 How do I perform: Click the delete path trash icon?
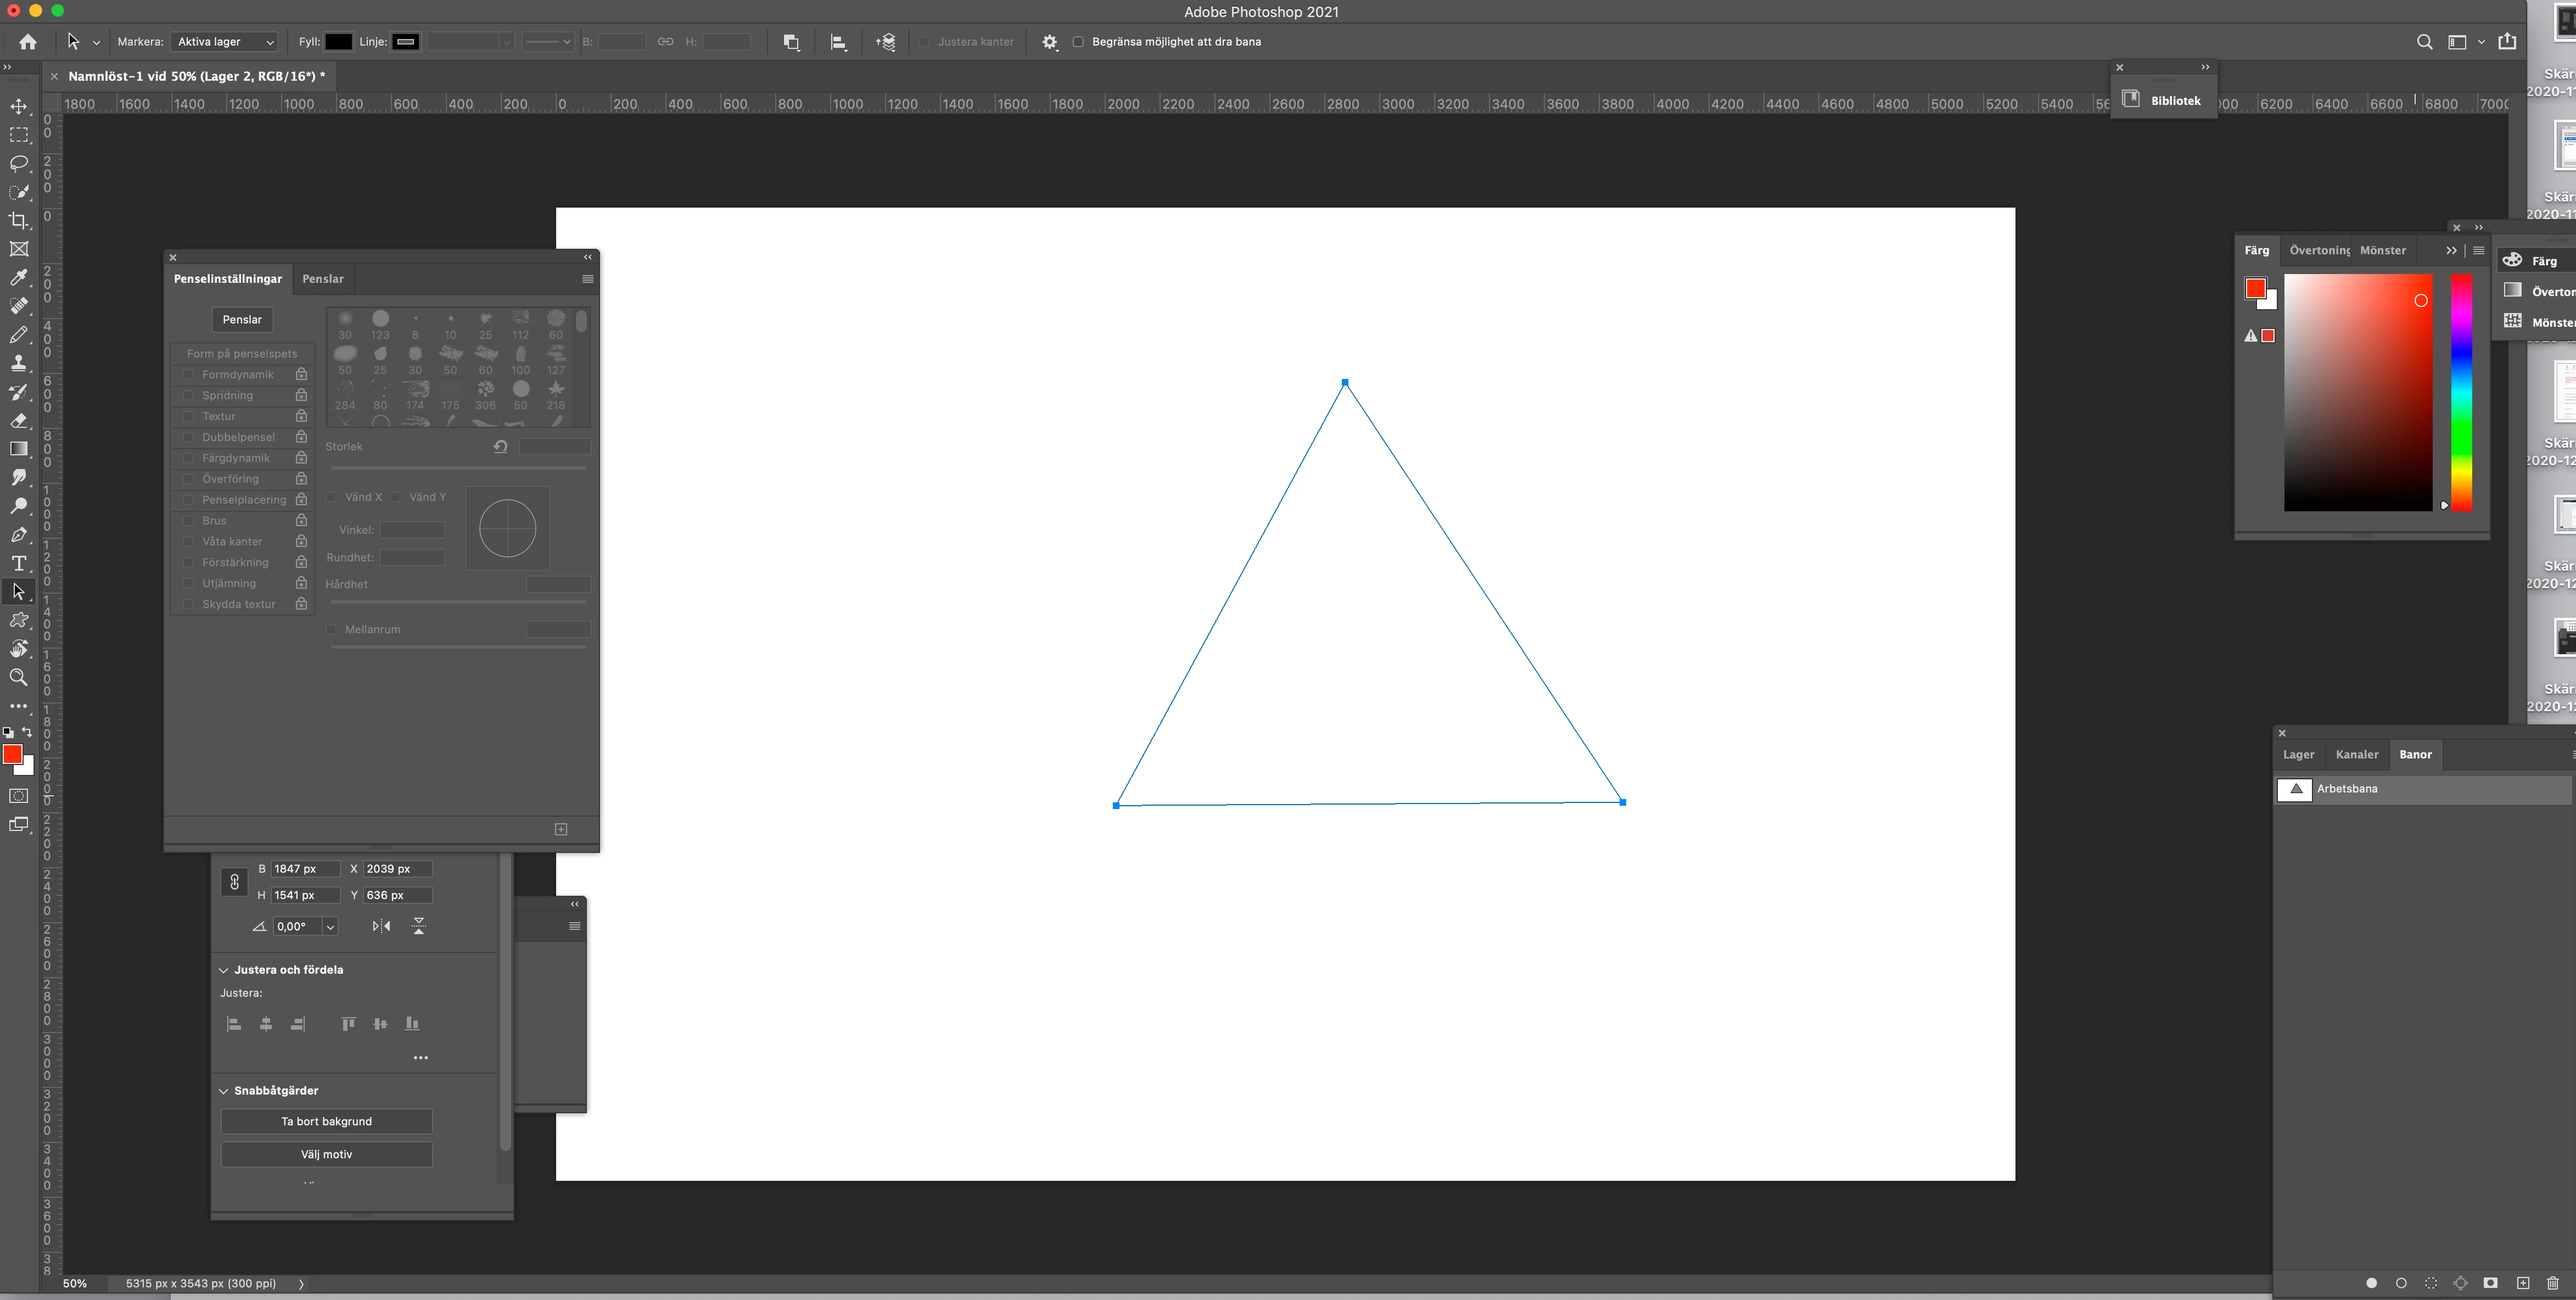[2552, 1283]
